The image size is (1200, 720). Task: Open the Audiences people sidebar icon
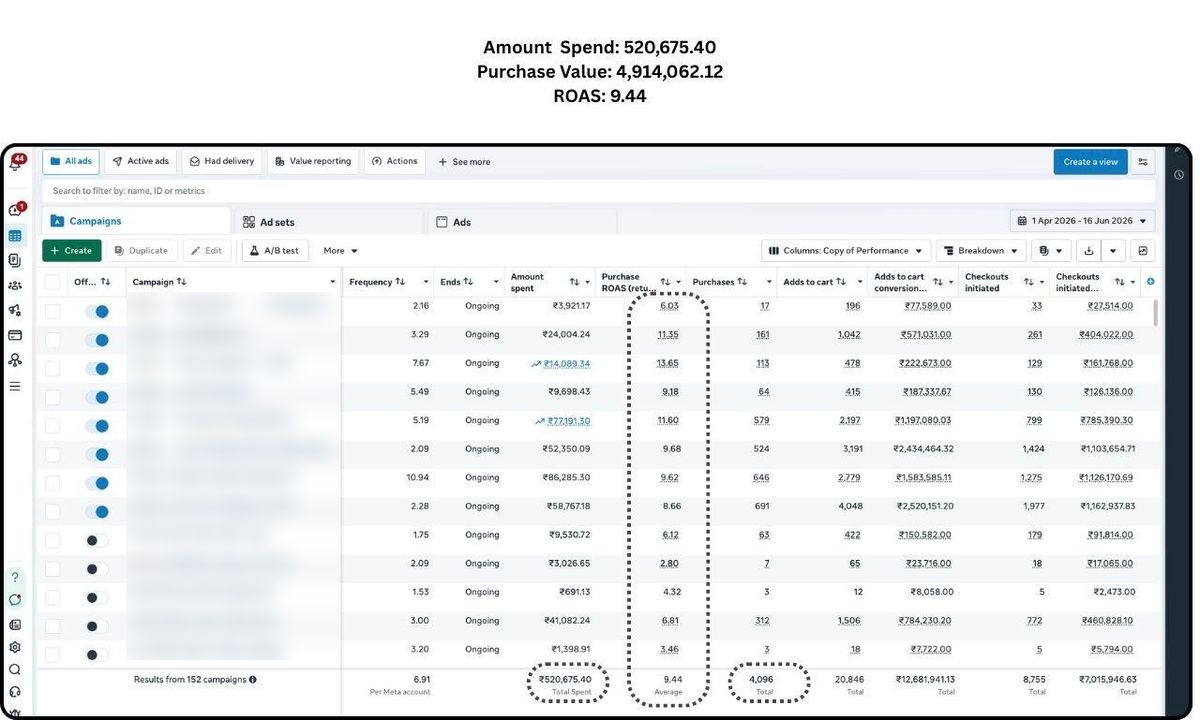(x=15, y=285)
